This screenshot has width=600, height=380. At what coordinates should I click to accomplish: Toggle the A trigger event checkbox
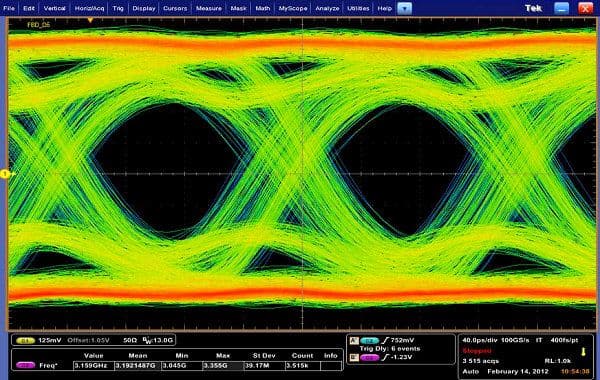354,340
